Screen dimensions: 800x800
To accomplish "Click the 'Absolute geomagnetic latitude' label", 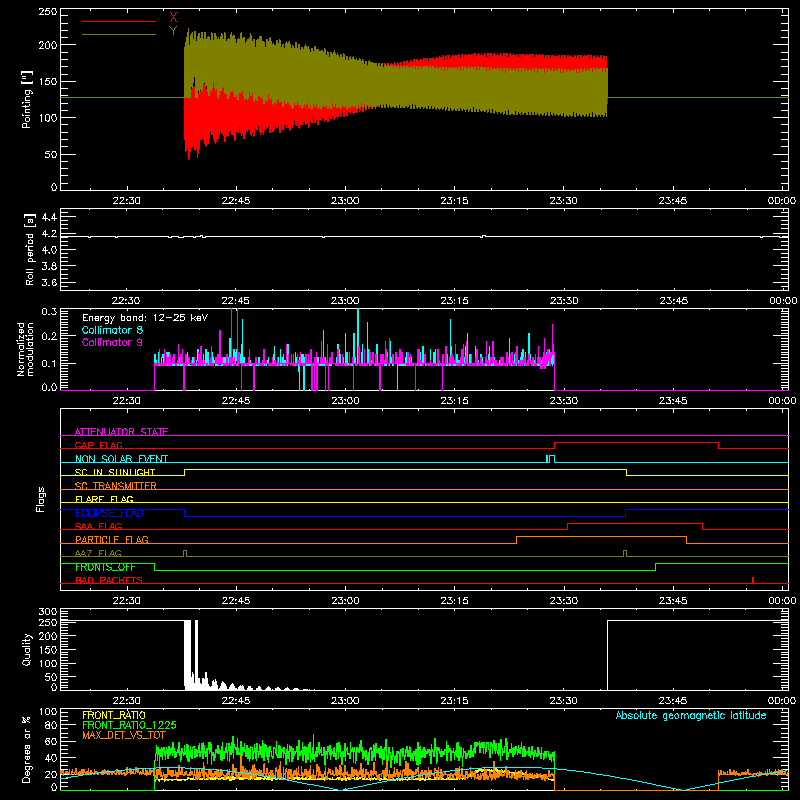I will tap(691, 715).
